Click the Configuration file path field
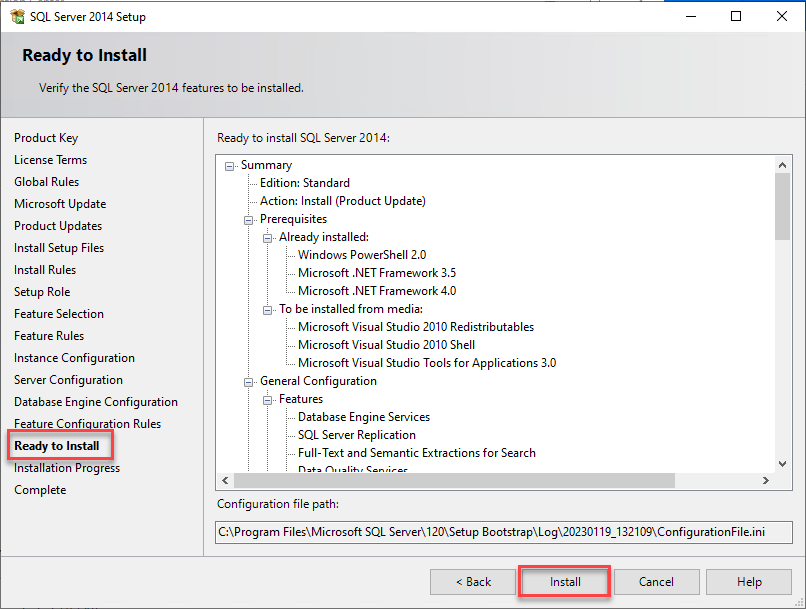This screenshot has height=609, width=806. click(x=504, y=532)
